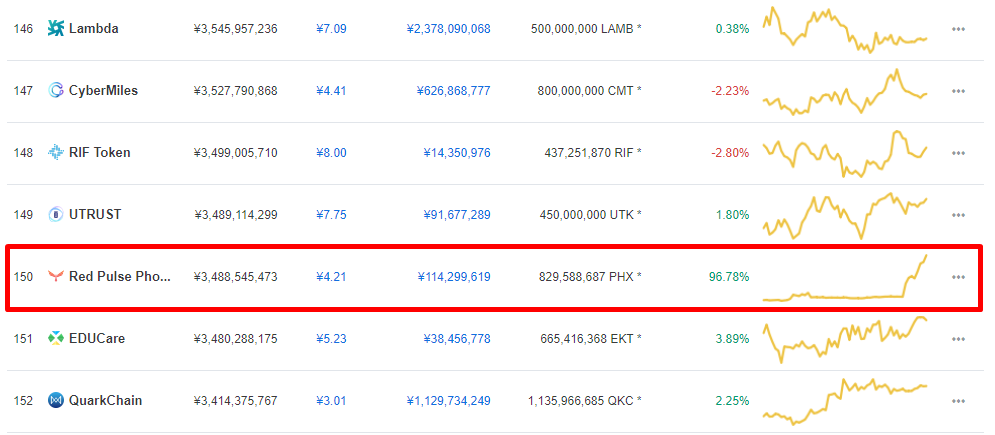995x435 pixels.
Task: Click the rank number 150
Action: [23, 277]
